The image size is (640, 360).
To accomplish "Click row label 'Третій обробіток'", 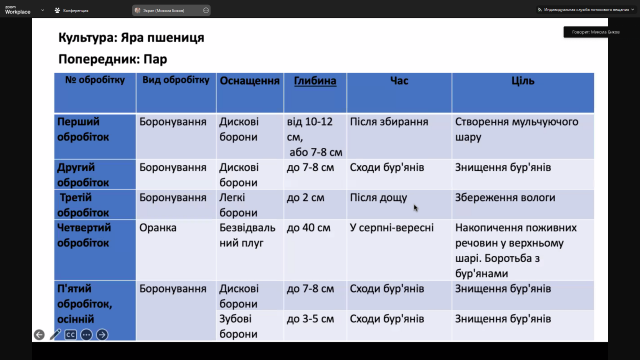I will [95, 204].
